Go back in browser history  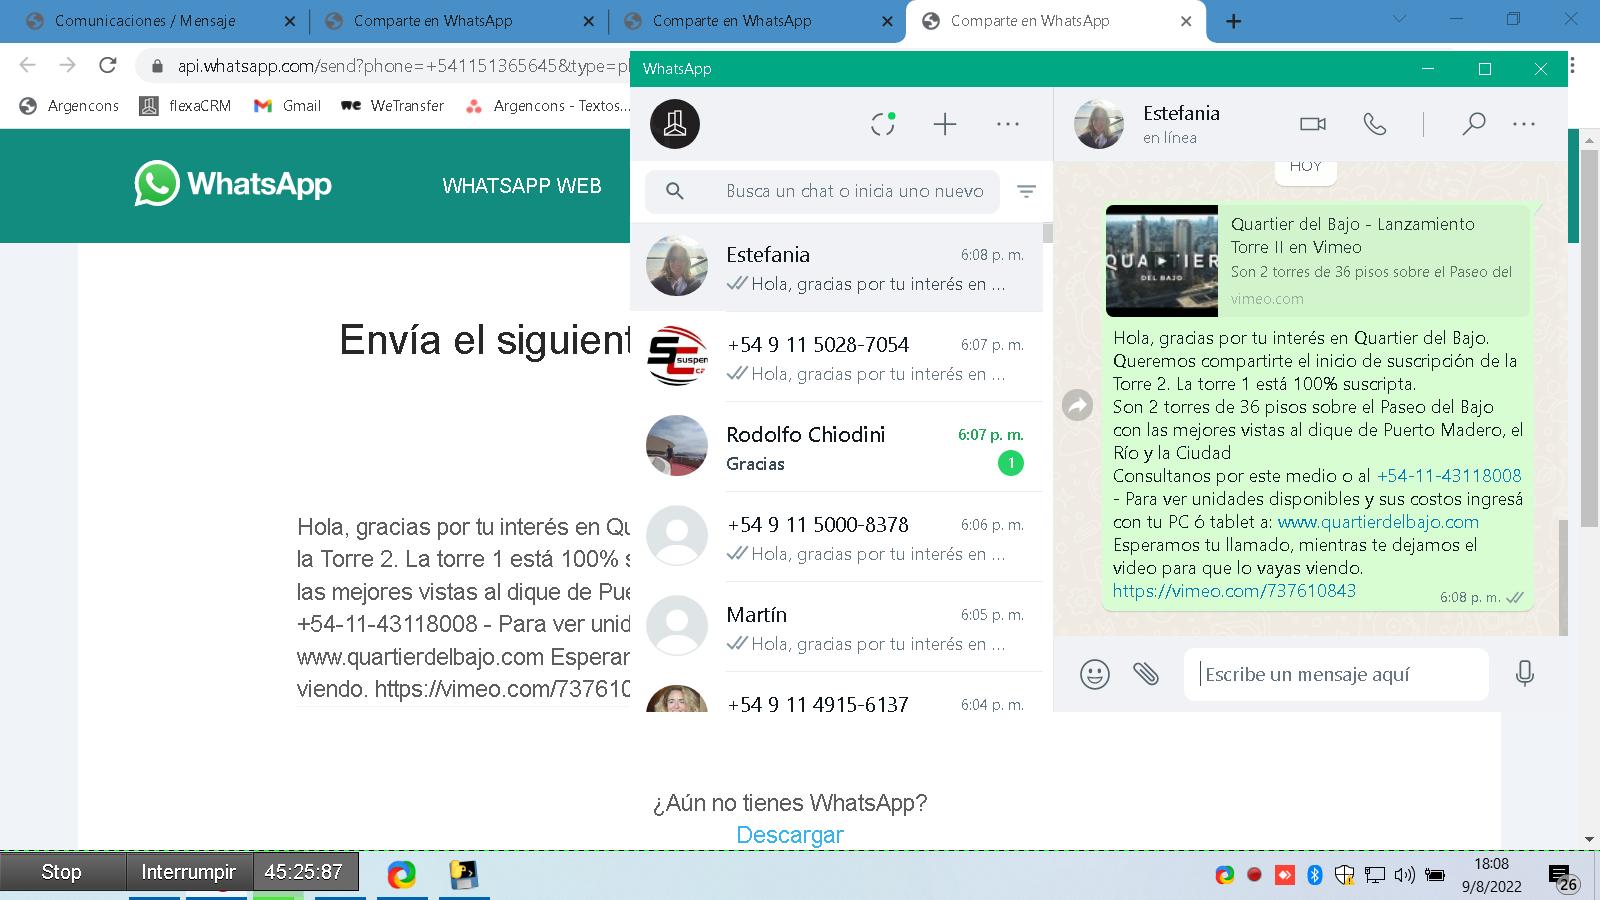tap(27, 65)
